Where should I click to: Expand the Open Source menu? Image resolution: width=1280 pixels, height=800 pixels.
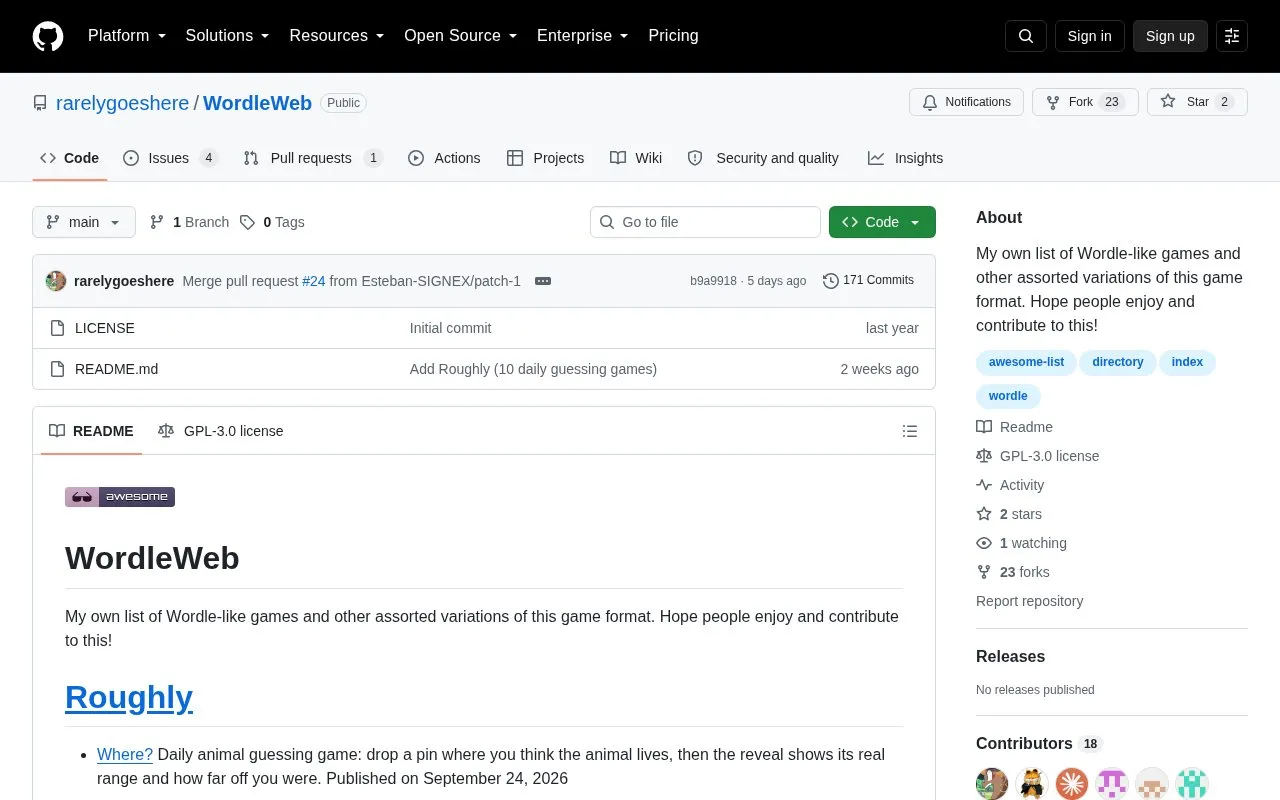coord(460,36)
